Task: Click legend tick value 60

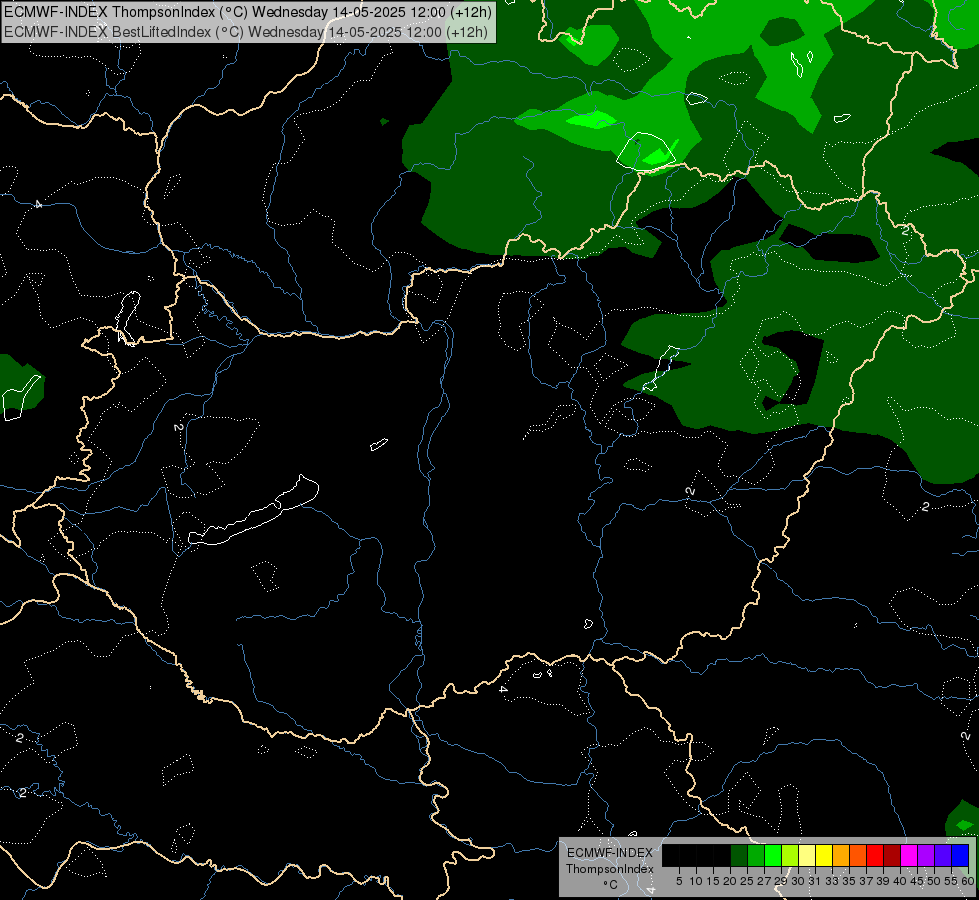Action: (967, 881)
